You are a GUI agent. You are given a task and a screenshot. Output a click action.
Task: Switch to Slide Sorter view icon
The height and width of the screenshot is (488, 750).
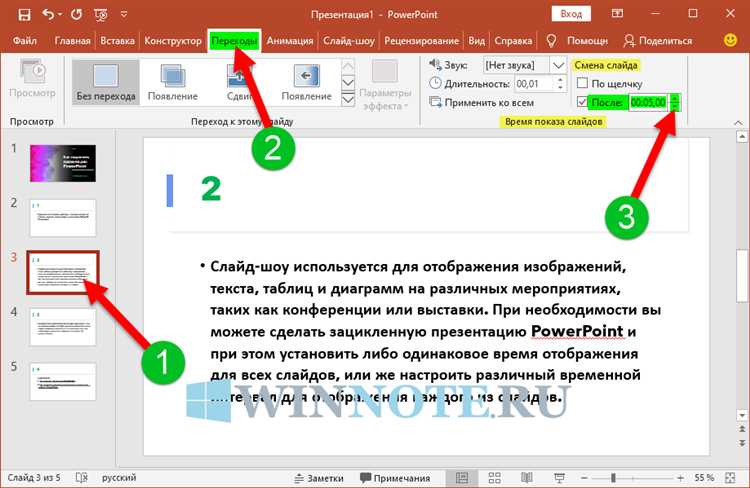pyautogui.click(x=495, y=477)
